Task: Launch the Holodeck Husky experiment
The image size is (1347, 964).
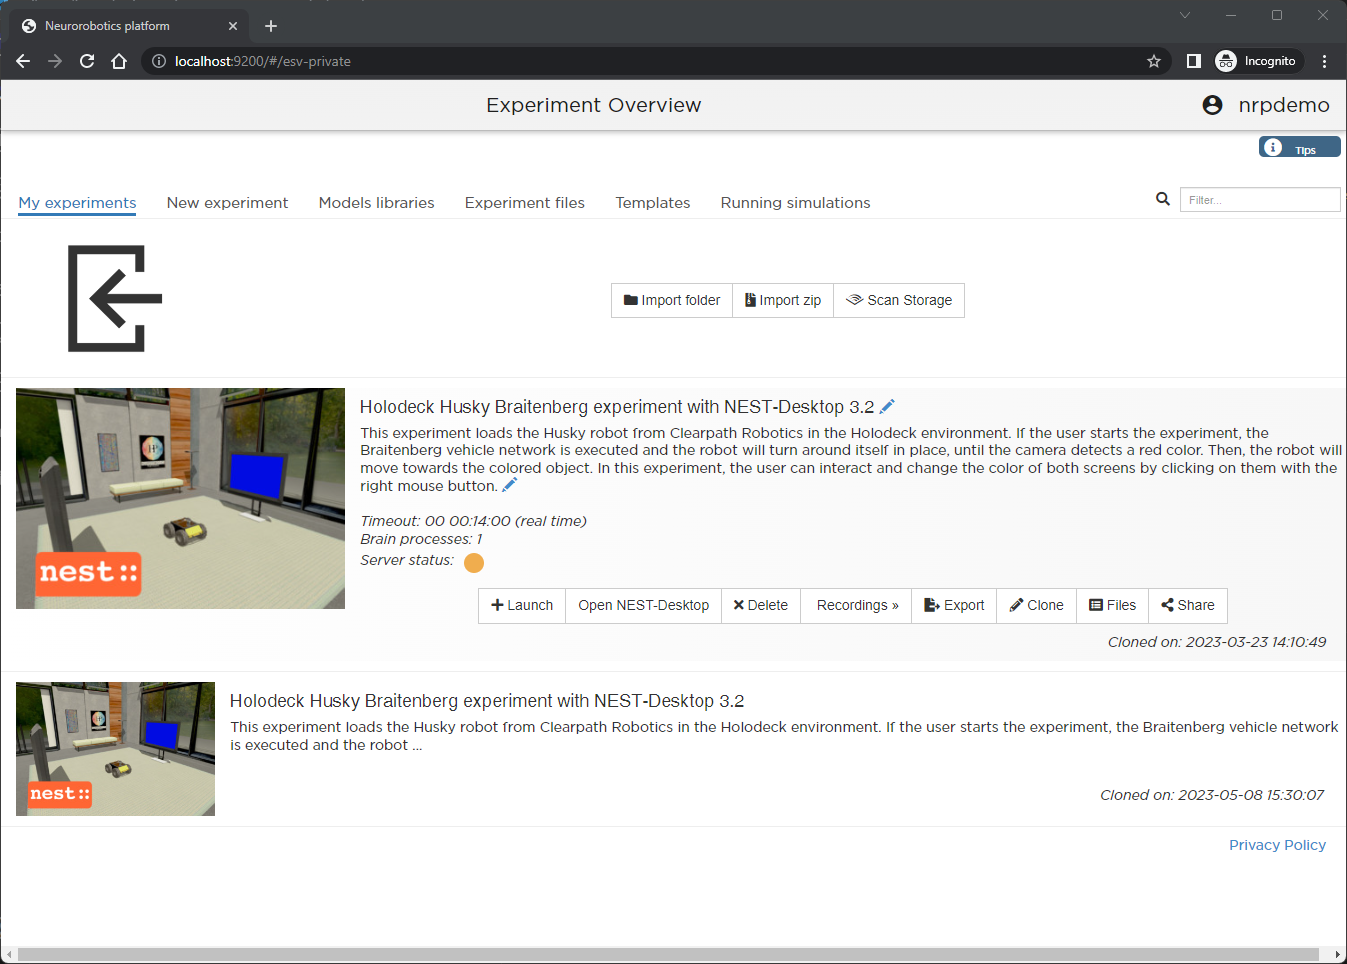Action: coord(522,605)
